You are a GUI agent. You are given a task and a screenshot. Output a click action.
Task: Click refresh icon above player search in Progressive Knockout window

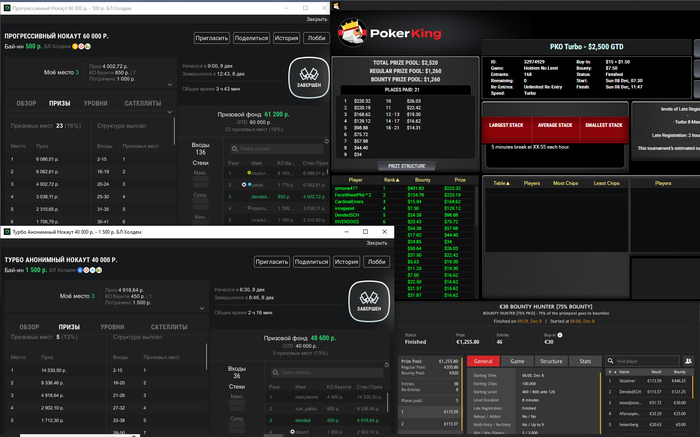[x=326, y=141]
